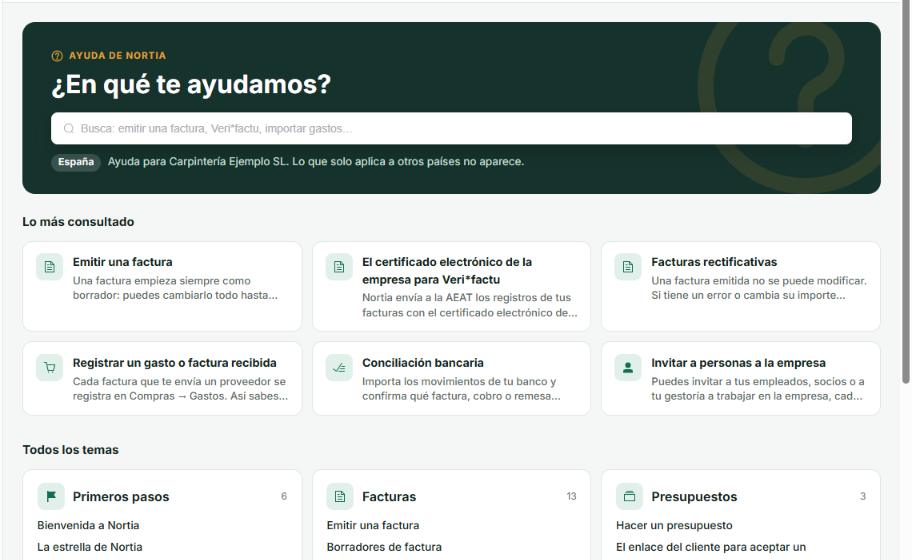Click the document icon of Emitir una factura card
Viewport: 912px width, 560px height.
click(x=49, y=267)
